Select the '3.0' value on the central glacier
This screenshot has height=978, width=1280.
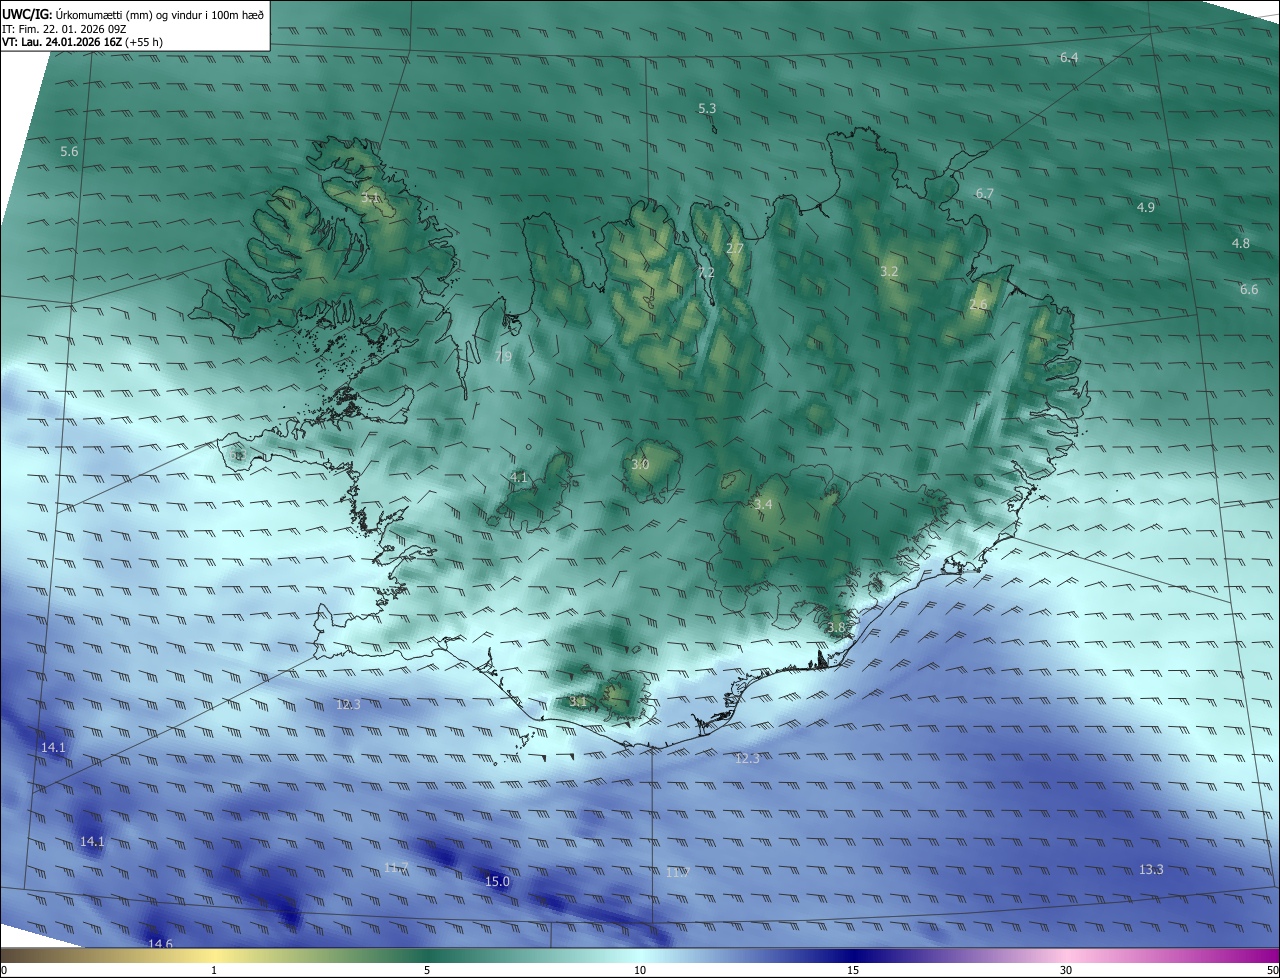click(x=640, y=464)
